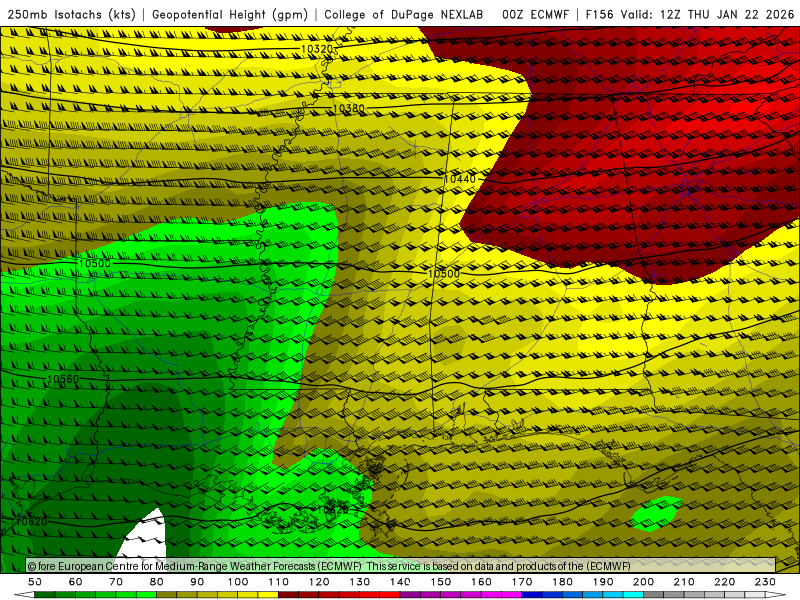The width and height of the screenshot is (800, 600).
Task: Click the right arrow end of the color scale
Action: click(x=776, y=595)
